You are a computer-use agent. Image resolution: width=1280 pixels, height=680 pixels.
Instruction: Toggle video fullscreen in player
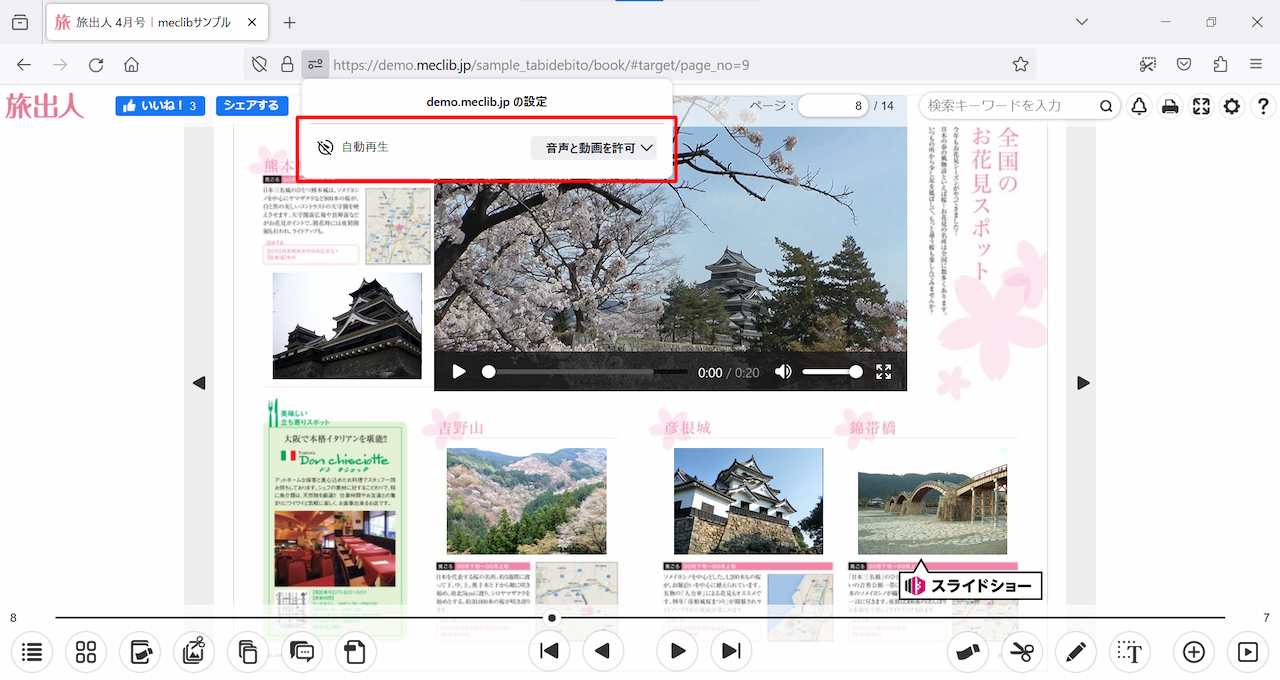click(x=883, y=372)
